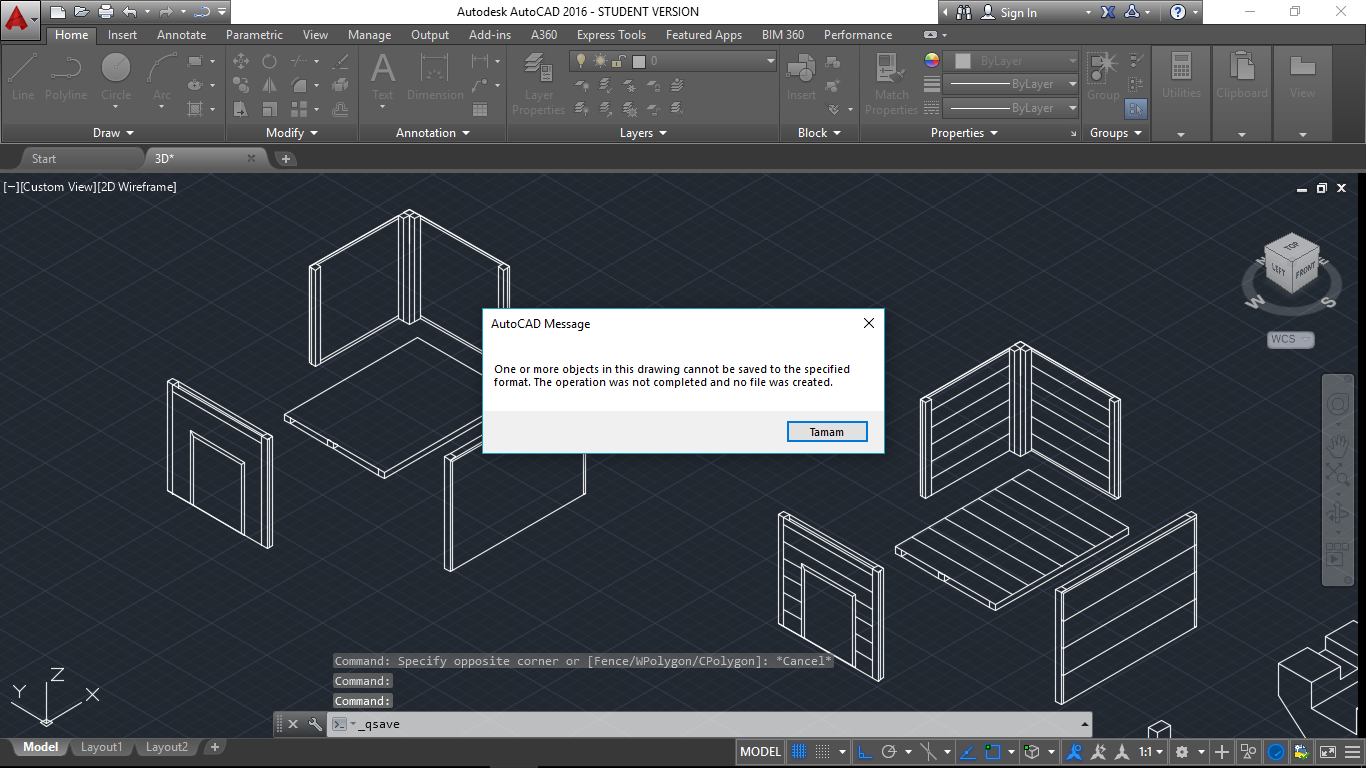Expand the Layers panel dropdown

tap(643, 133)
